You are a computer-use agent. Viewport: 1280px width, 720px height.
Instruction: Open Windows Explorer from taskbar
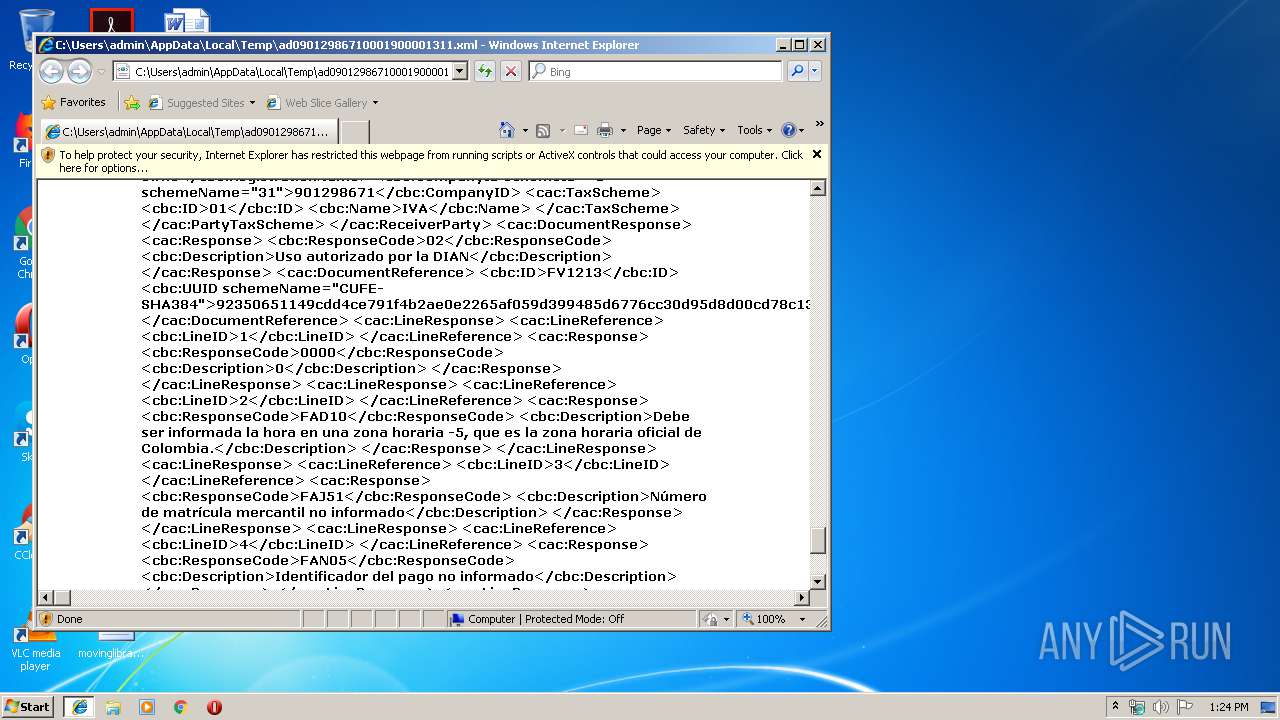(x=113, y=706)
